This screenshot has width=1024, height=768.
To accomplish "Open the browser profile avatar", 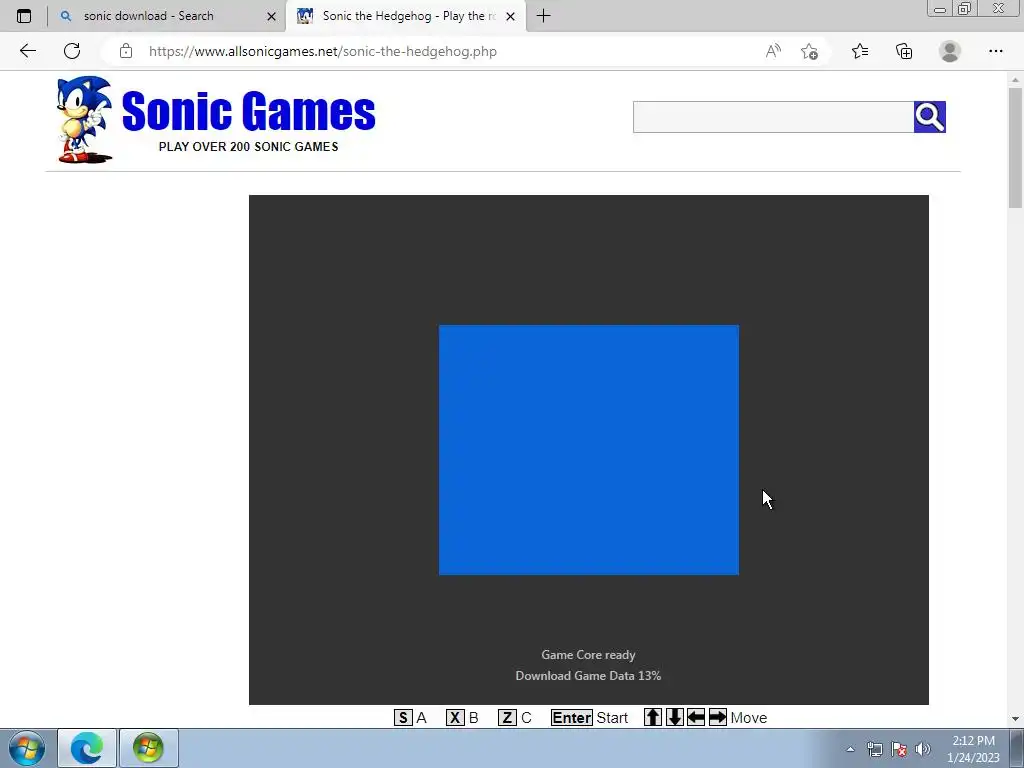I will click(x=950, y=51).
